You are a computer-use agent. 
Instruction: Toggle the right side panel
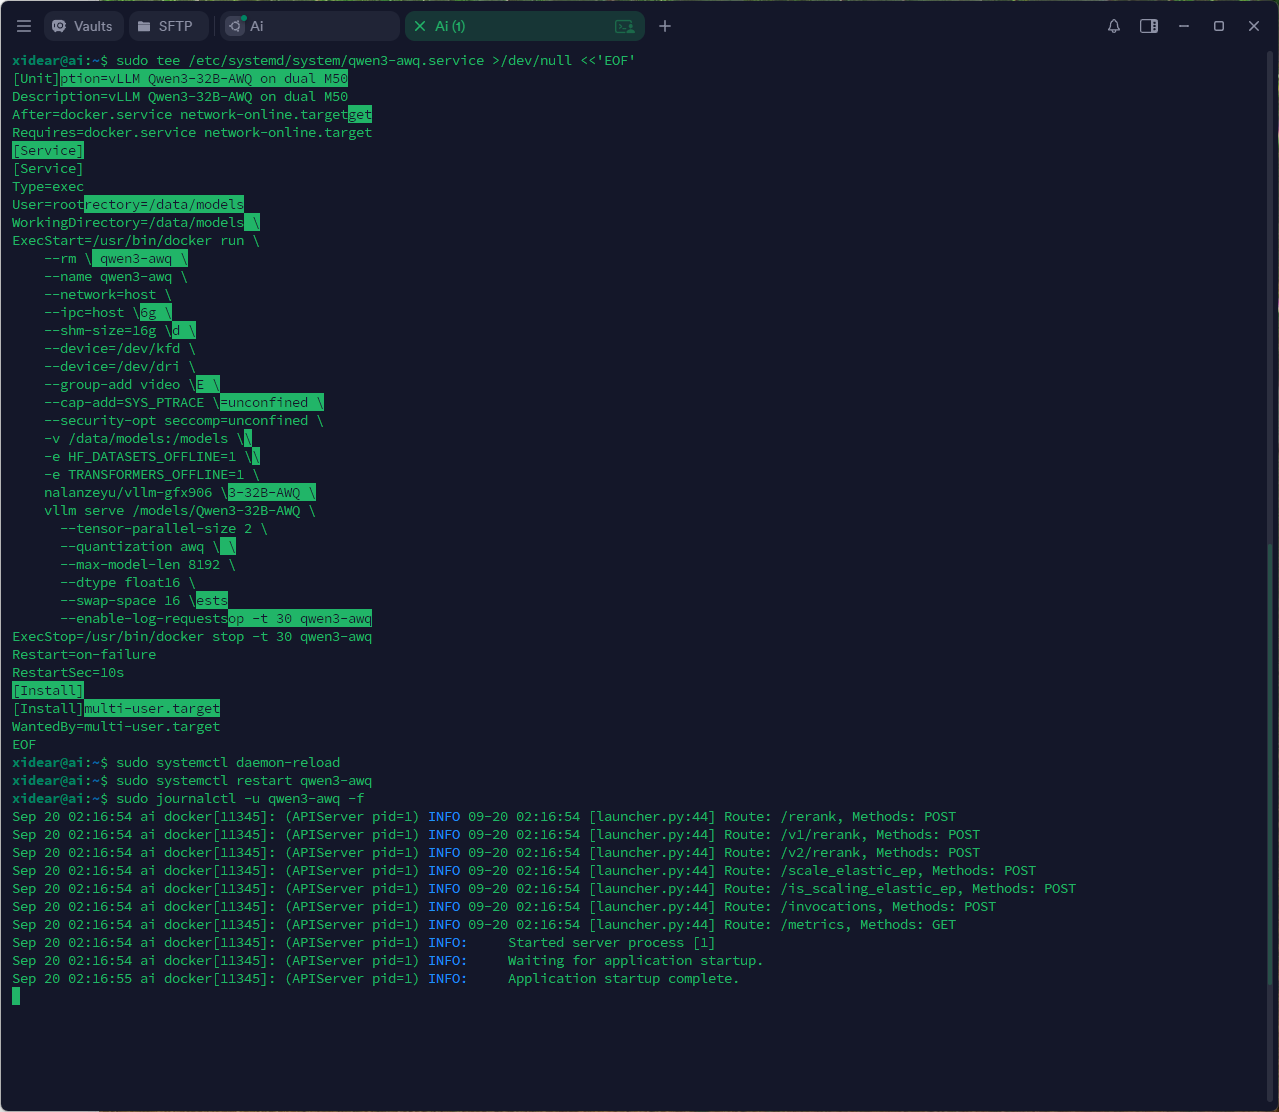(x=1149, y=26)
